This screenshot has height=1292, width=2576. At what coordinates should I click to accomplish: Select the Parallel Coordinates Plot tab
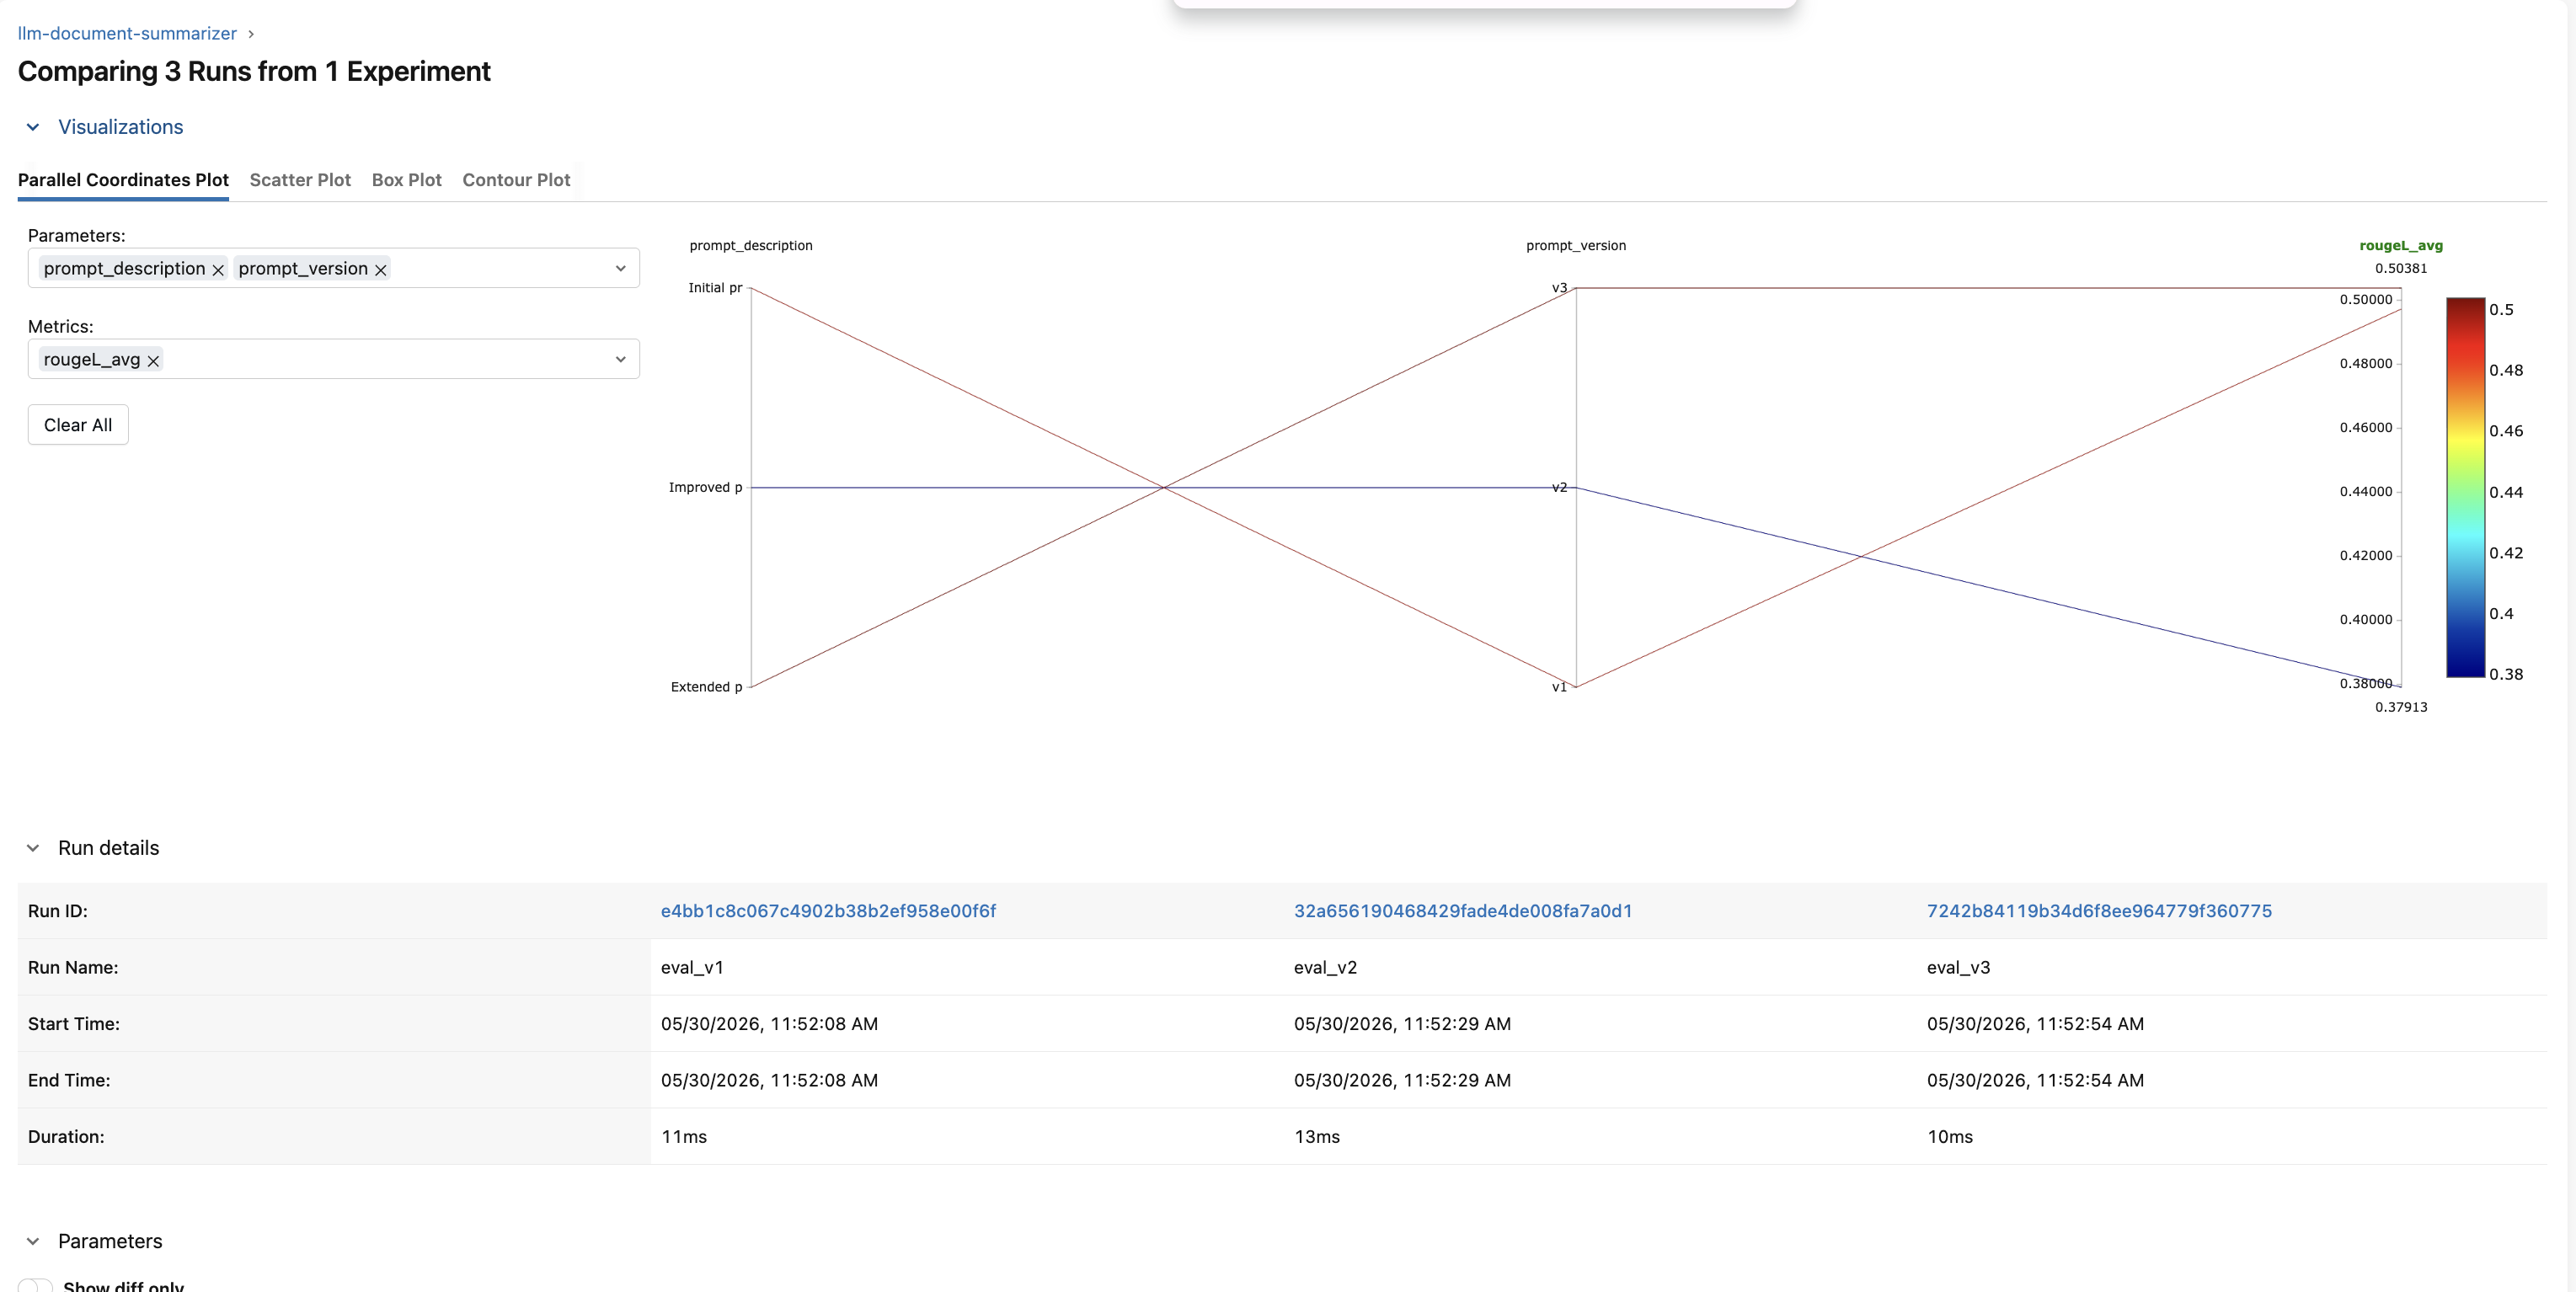pyautogui.click(x=123, y=180)
